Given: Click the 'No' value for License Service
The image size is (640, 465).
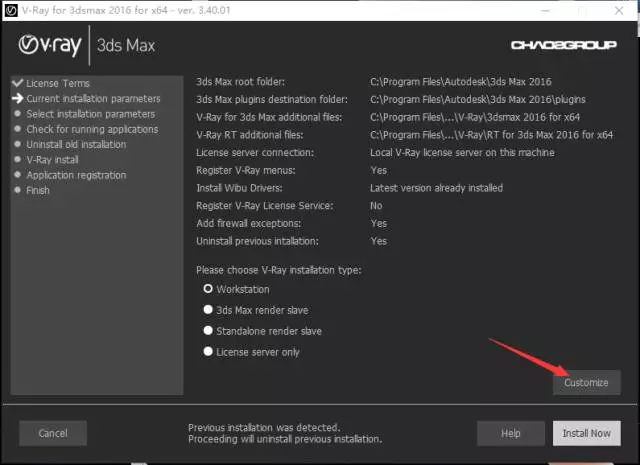Looking at the screenshot, I should (x=376, y=206).
